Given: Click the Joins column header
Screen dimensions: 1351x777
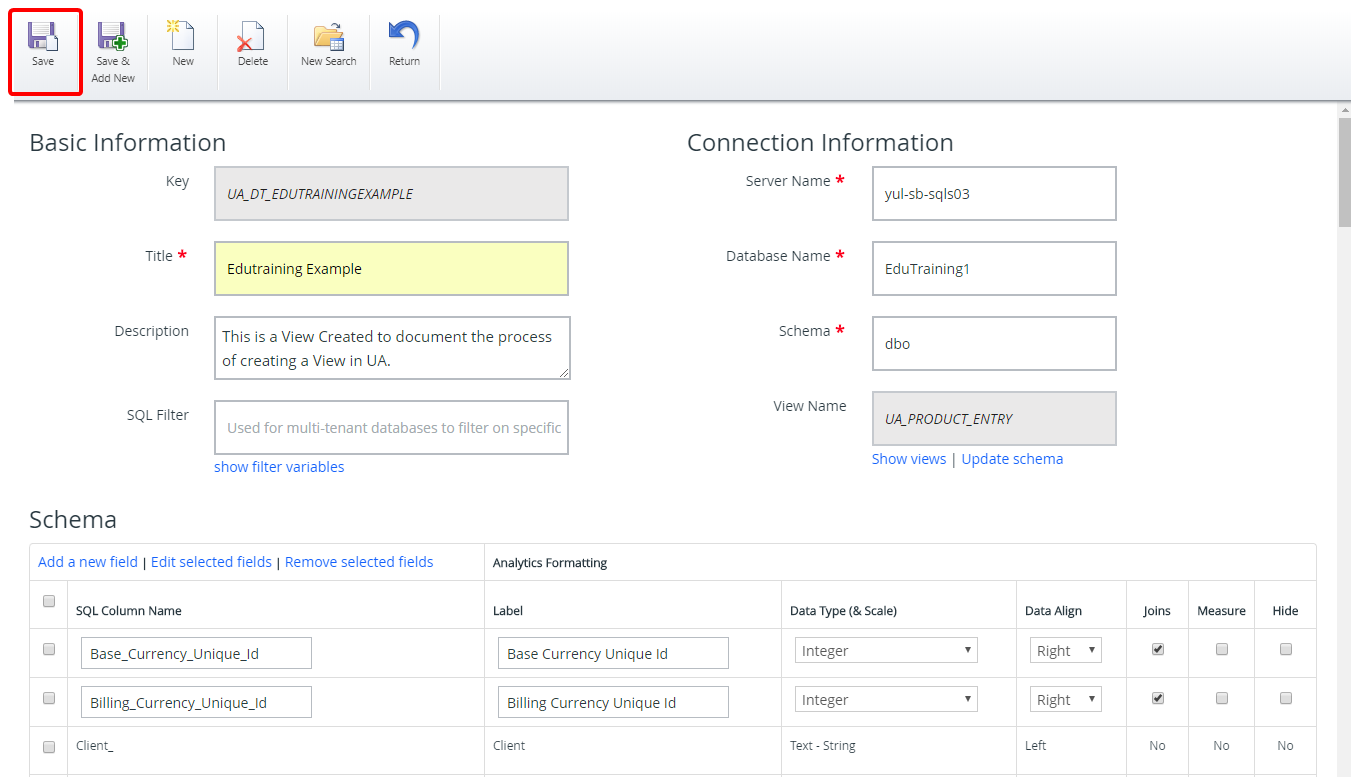Looking at the screenshot, I should click(x=1158, y=611).
